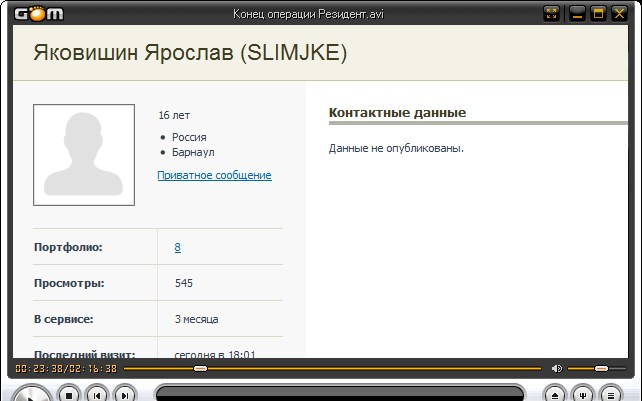This screenshot has height=401, width=642.
Task: Stop video playback
Action: coord(68,394)
